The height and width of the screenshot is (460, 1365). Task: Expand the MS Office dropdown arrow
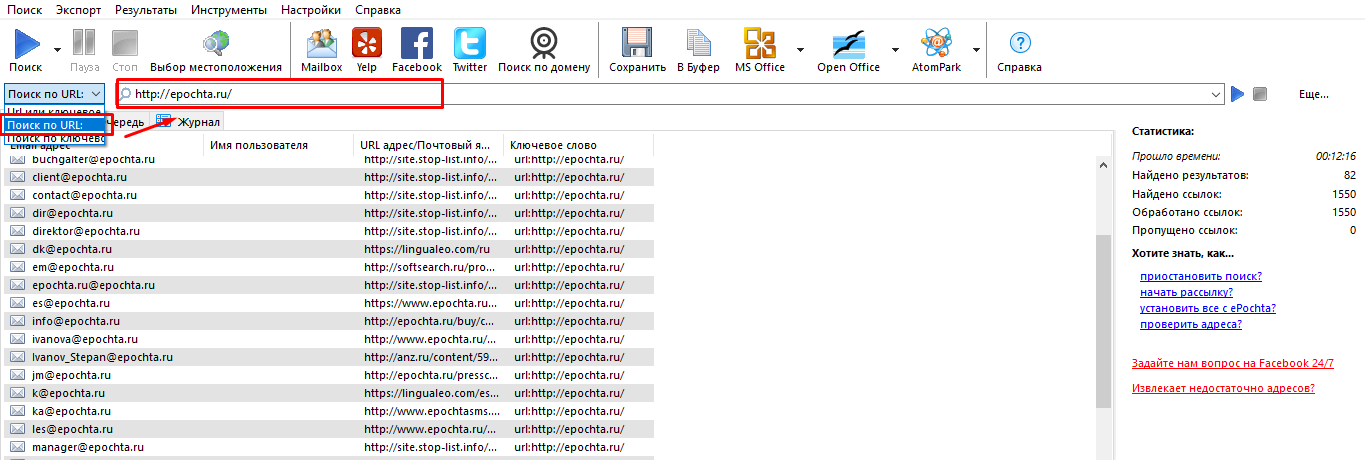[x=801, y=49]
